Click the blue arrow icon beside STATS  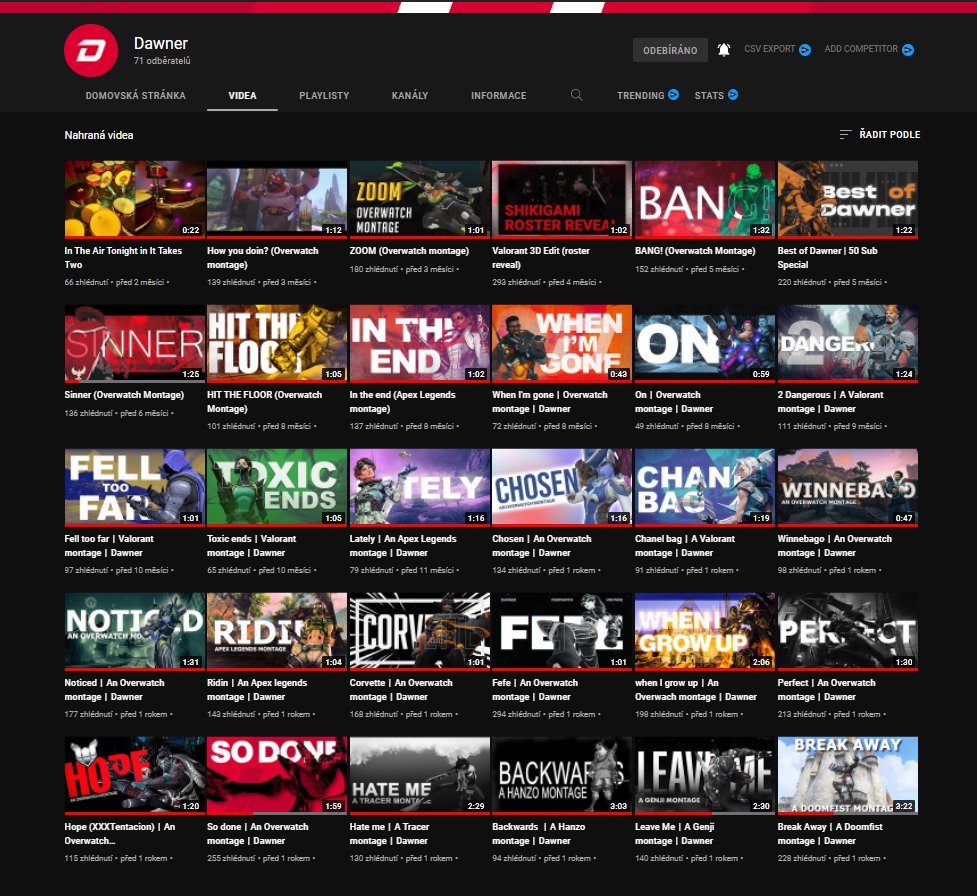point(736,95)
